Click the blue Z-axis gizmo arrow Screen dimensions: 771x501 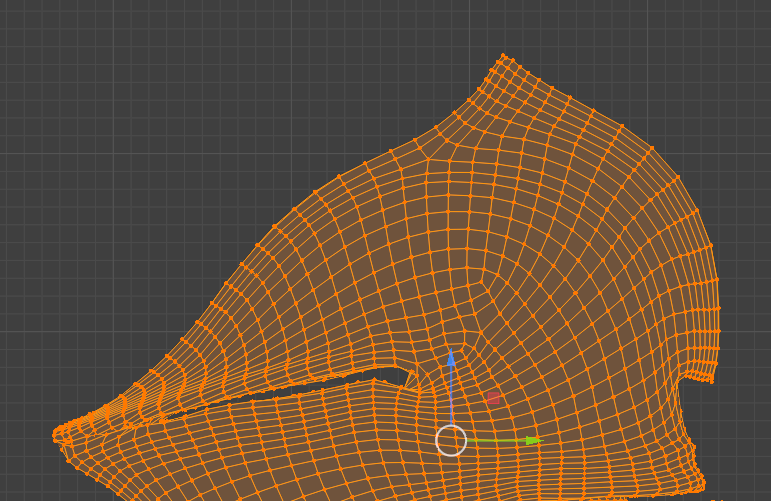451,357
